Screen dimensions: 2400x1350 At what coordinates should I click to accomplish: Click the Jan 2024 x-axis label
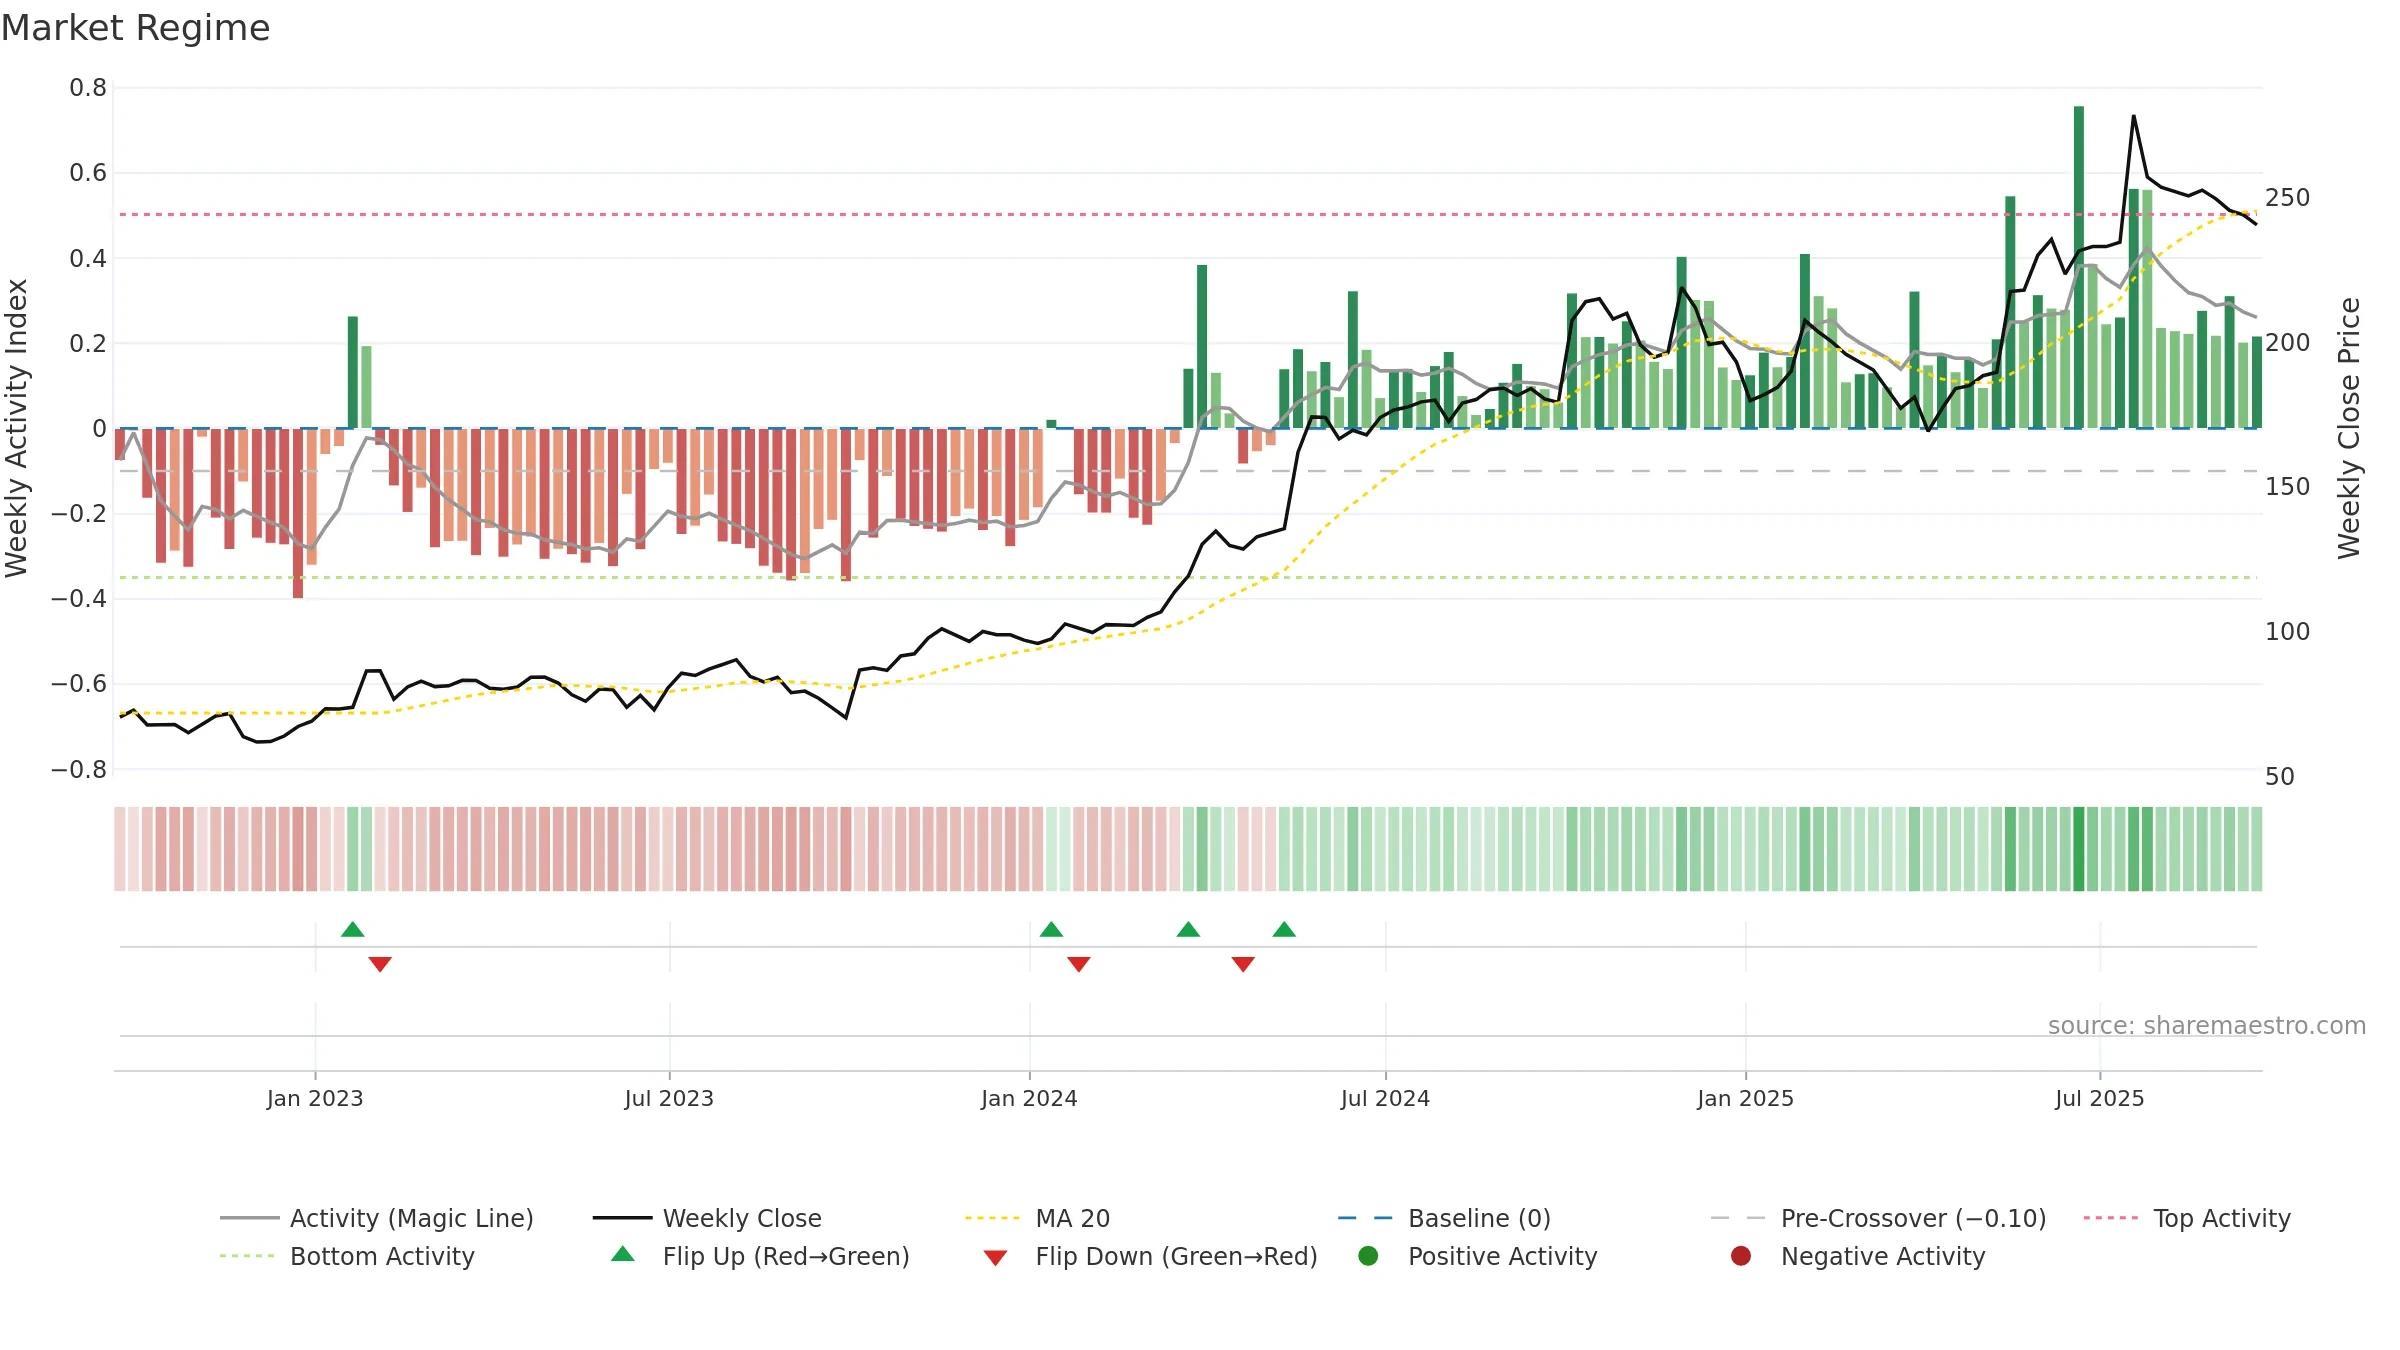point(1029,1098)
